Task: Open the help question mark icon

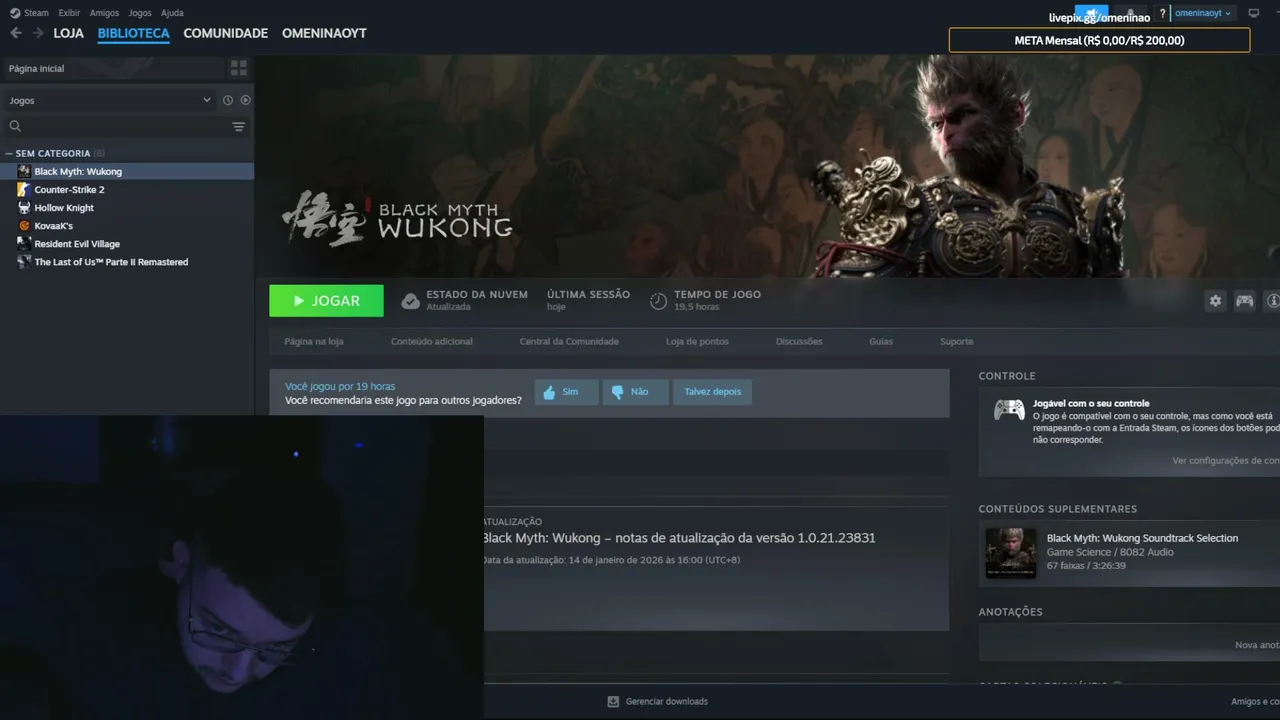Action: click(x=1162, y=13)
